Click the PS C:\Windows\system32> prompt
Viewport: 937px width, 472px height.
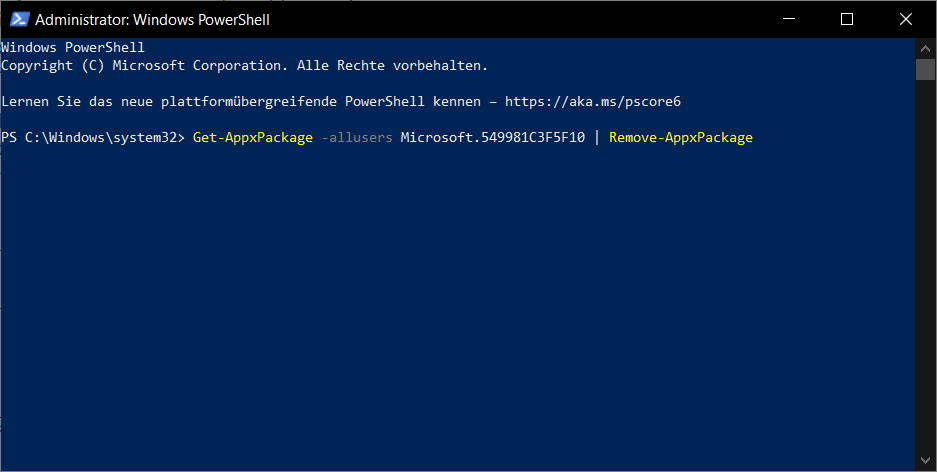click(x=93, y=138)
